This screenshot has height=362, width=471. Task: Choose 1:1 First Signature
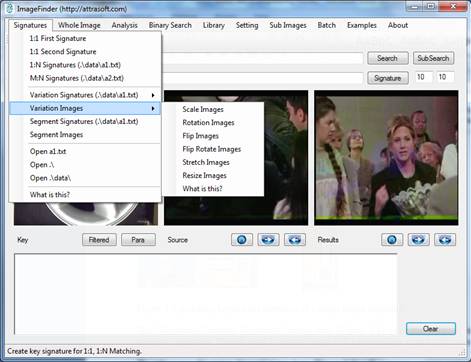[85, 38]
